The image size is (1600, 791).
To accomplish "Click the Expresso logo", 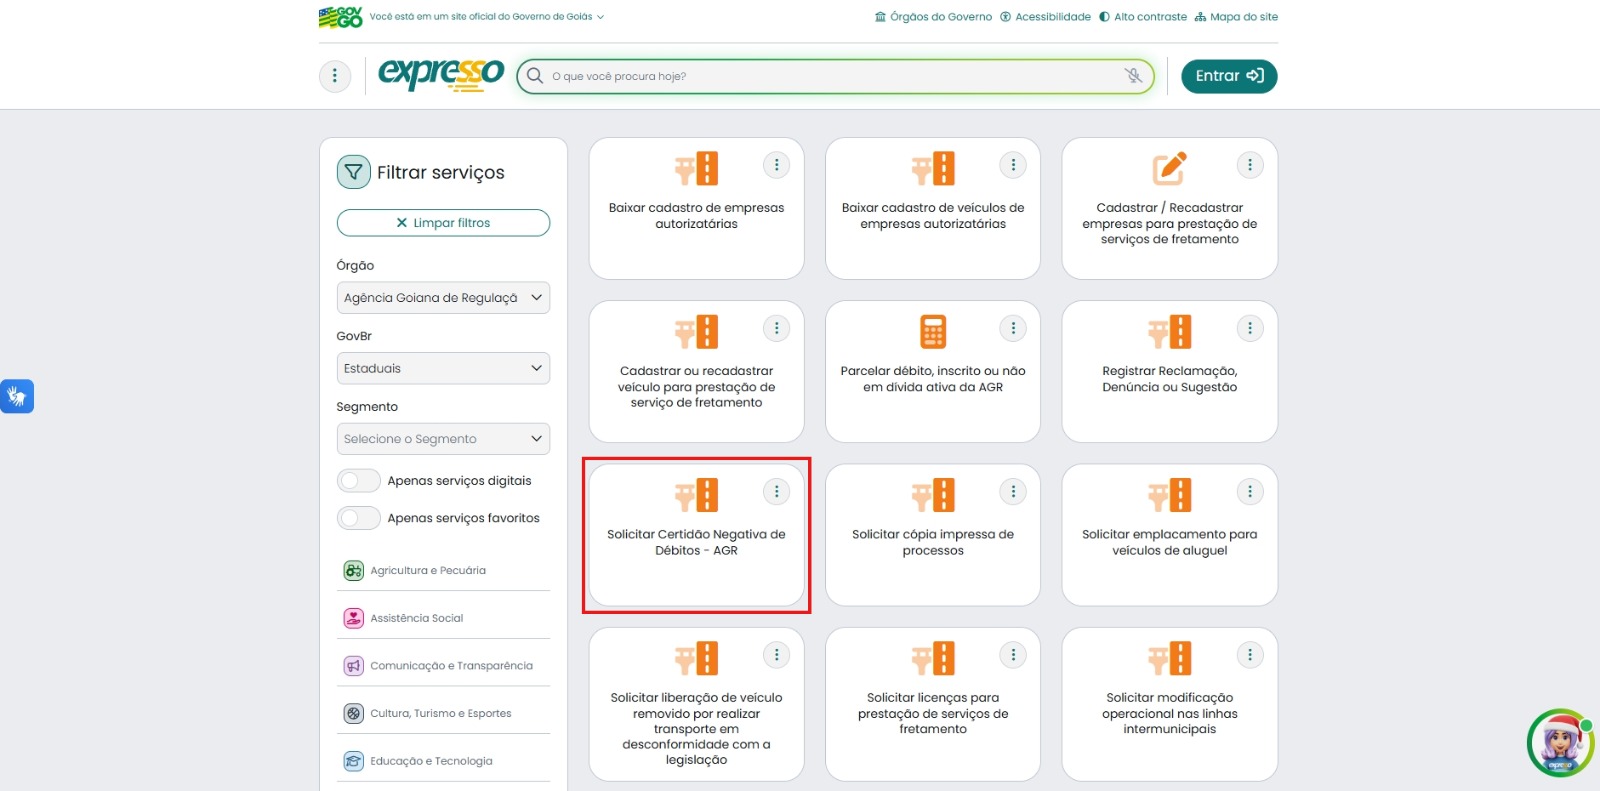I will [x=441, y=74].
